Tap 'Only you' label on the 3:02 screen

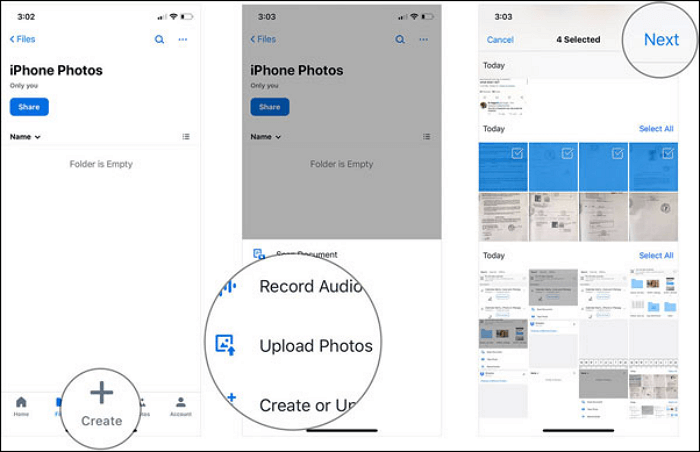(24, 85)
